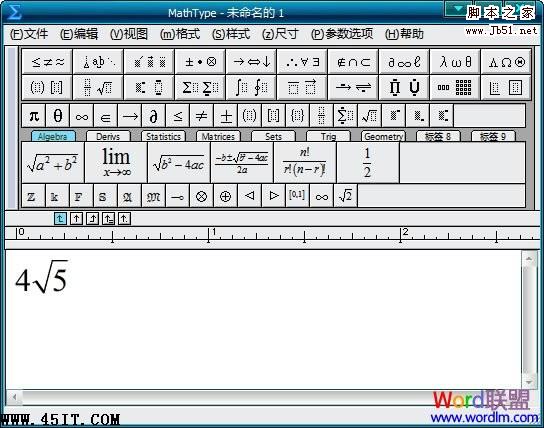The image size is (544, 428).
Task: Insert the less-than-or-equal symbol
Action: (x=178, y=116)
